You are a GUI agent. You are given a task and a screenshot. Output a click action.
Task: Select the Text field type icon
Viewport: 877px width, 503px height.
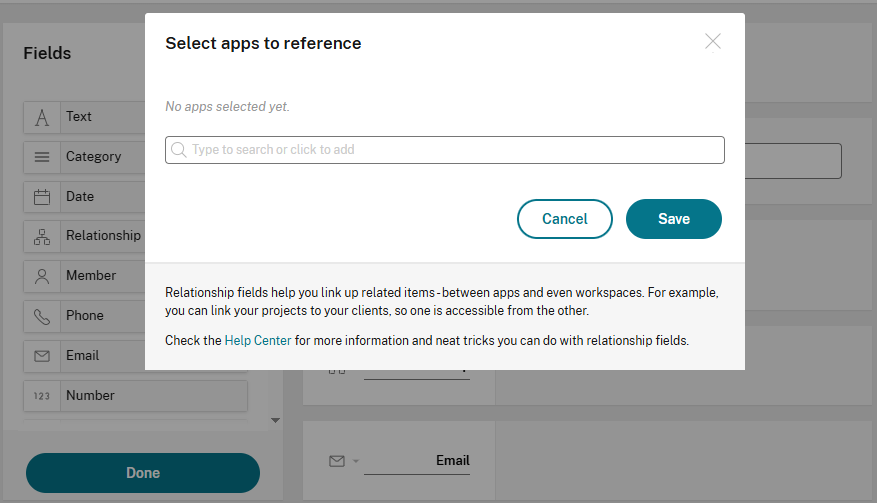click(x=42, y=117)
